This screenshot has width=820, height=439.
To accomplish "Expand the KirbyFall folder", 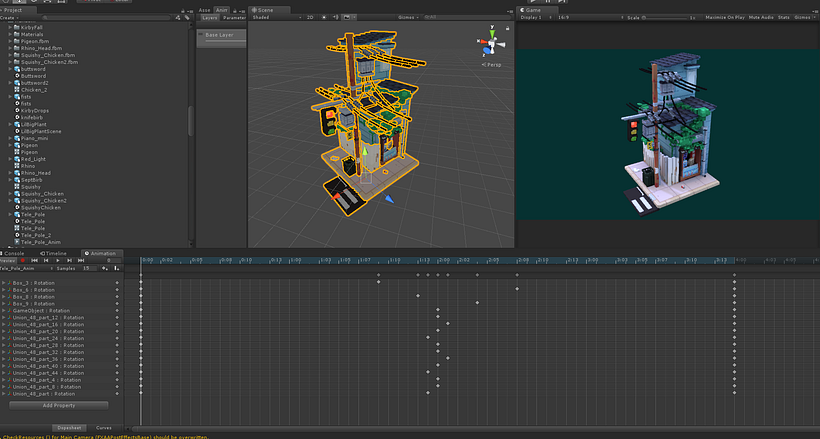I will (x=10, y=27).
